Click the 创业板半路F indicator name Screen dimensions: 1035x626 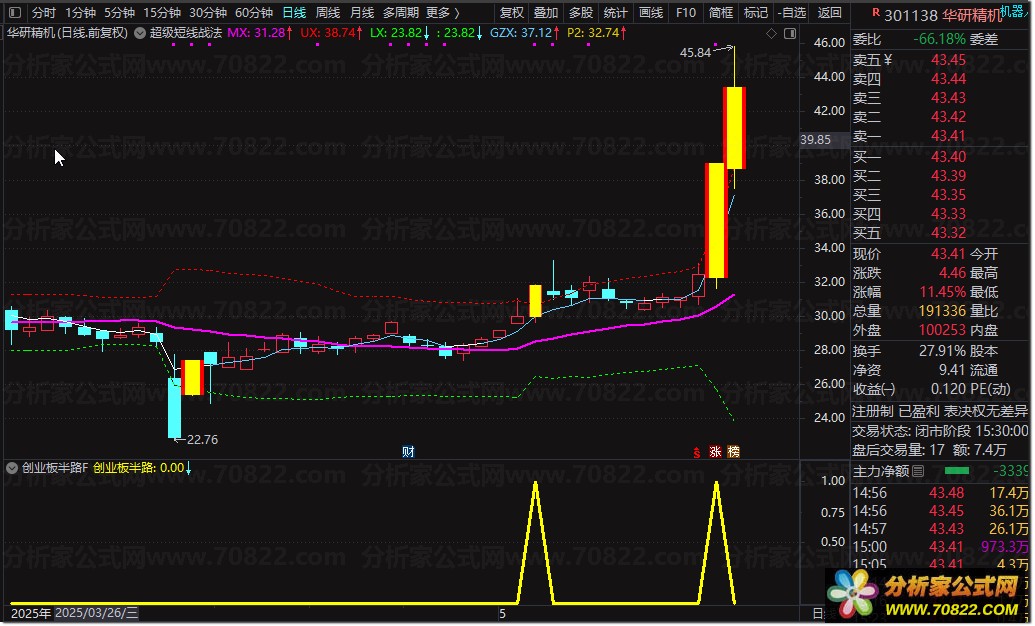click(55, 468)
